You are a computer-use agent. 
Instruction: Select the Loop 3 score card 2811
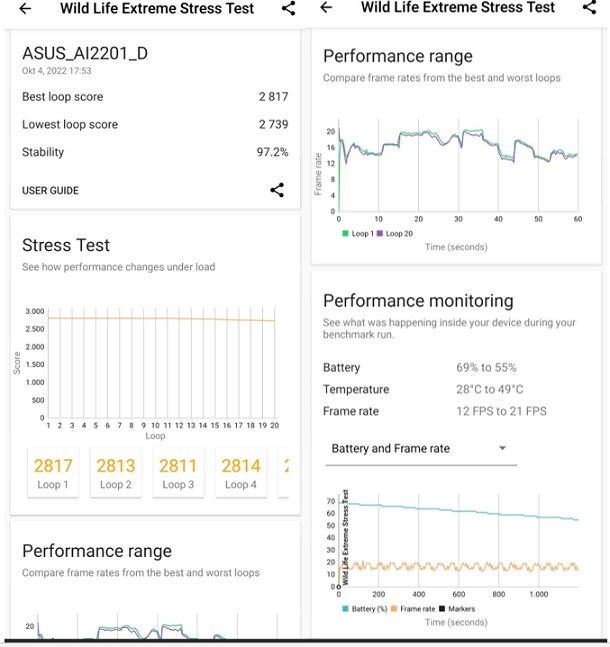pyautogui.click(x=178, y=473)
